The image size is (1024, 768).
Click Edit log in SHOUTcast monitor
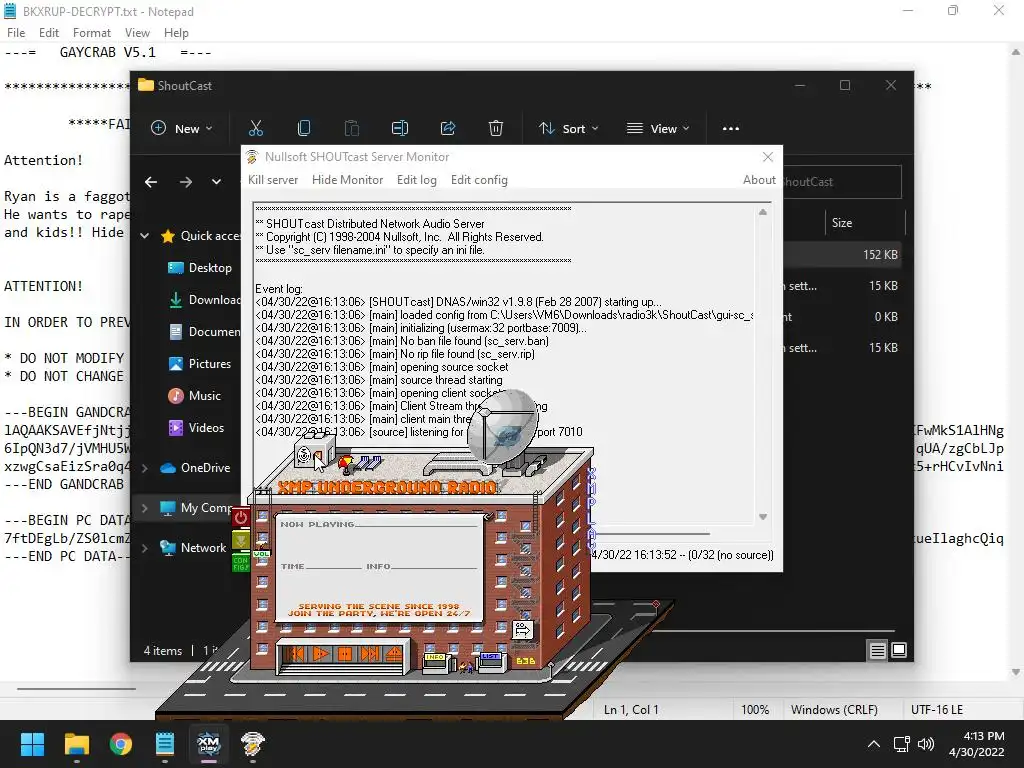(417, 180)
